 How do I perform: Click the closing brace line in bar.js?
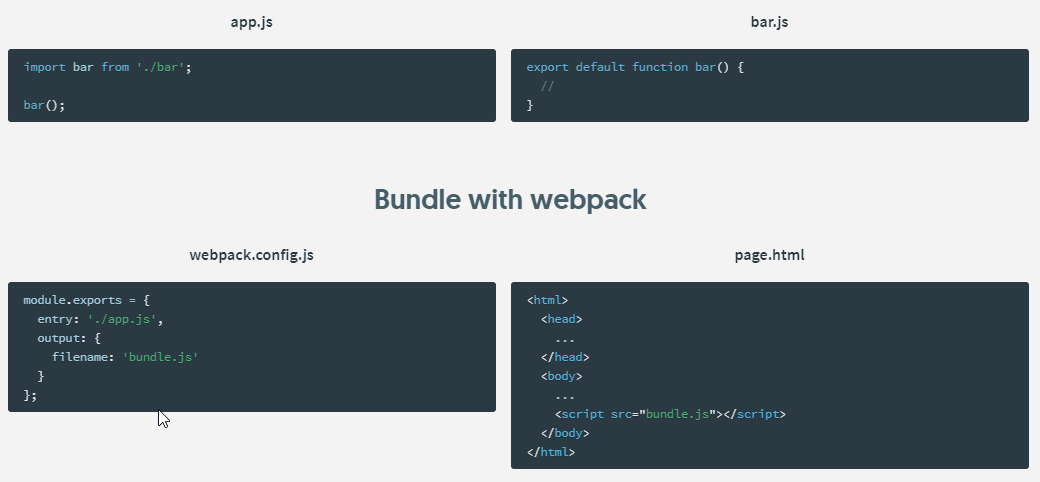tap(530, 105)
